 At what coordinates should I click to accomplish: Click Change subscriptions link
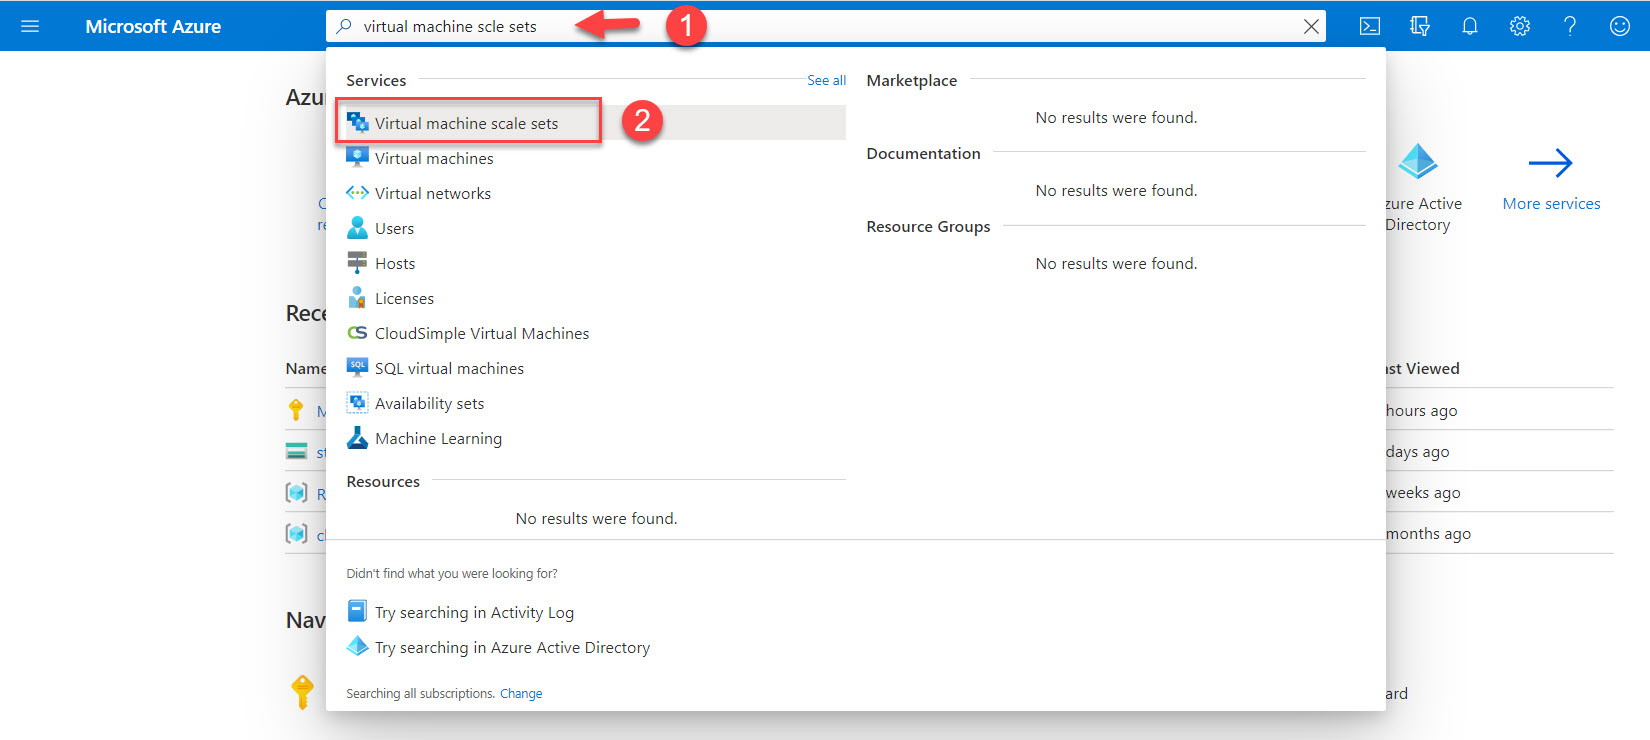pyautogui.click(x=520, y=693)
